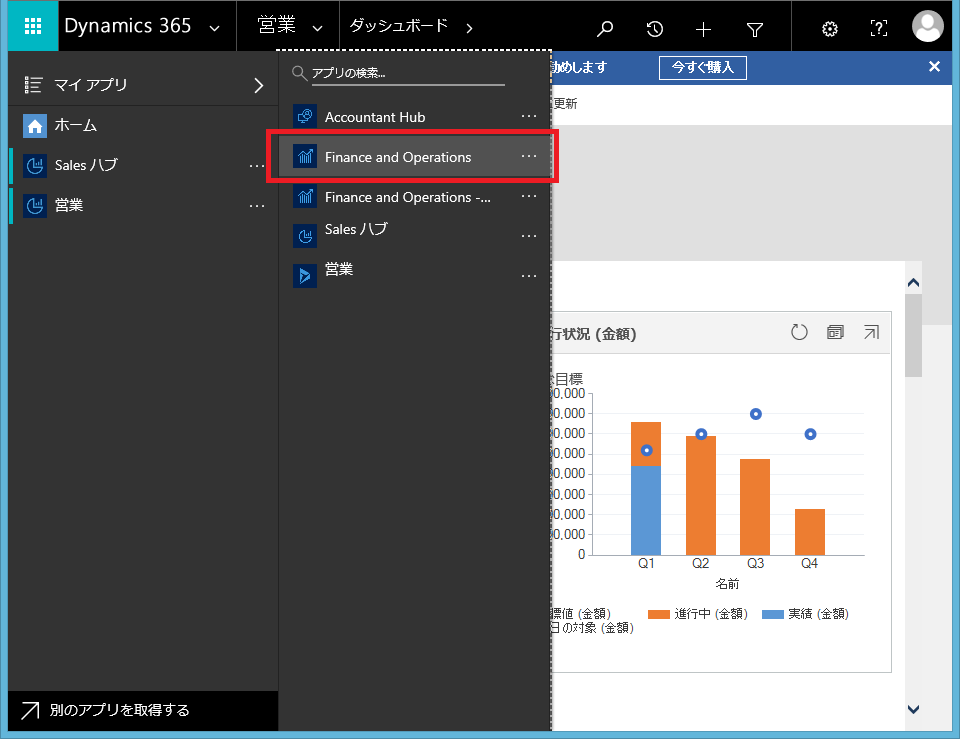Expand the 営業 dropdown chevron in top bar
Screen dimensions: 960x739
[317, 28]
